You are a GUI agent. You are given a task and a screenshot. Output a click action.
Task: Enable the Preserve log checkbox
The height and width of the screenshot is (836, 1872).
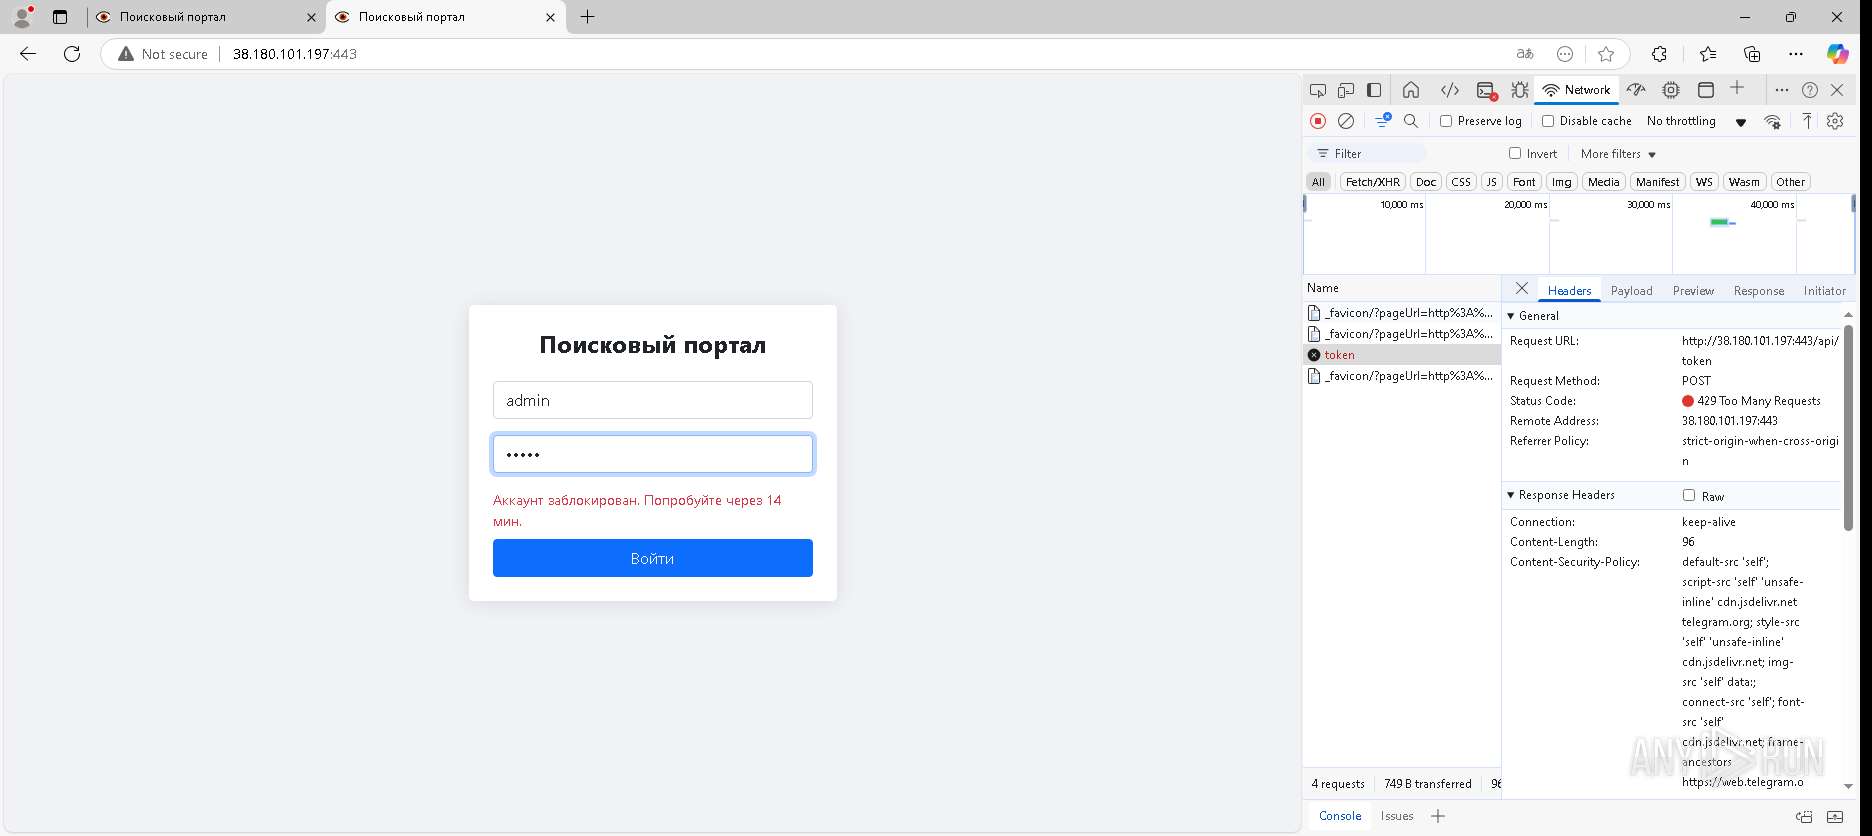click(x=1446, y=121)
